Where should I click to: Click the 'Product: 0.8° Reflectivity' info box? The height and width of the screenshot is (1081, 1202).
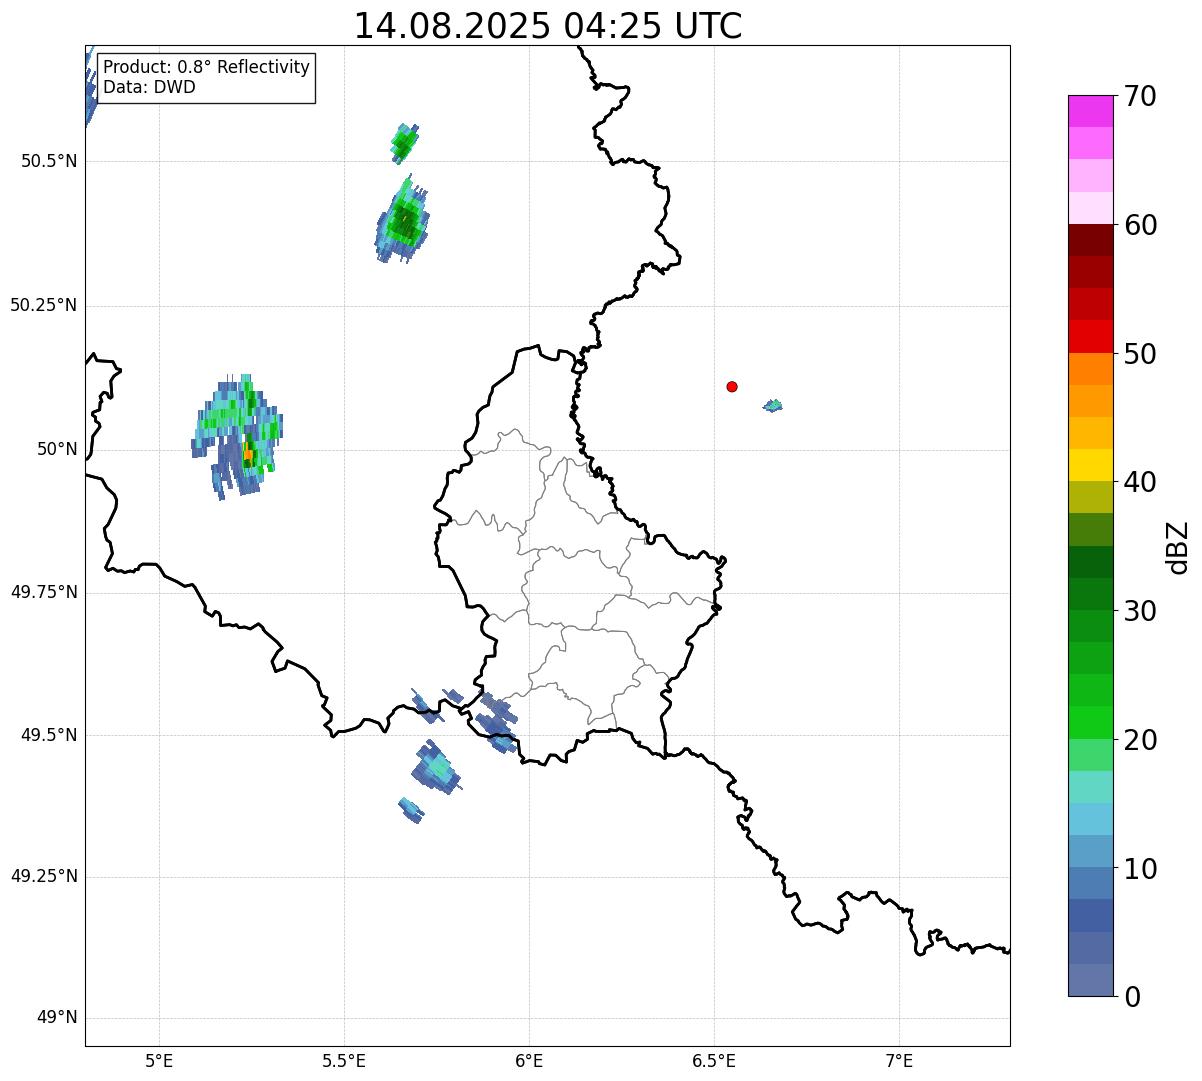[x=206, y=77]
